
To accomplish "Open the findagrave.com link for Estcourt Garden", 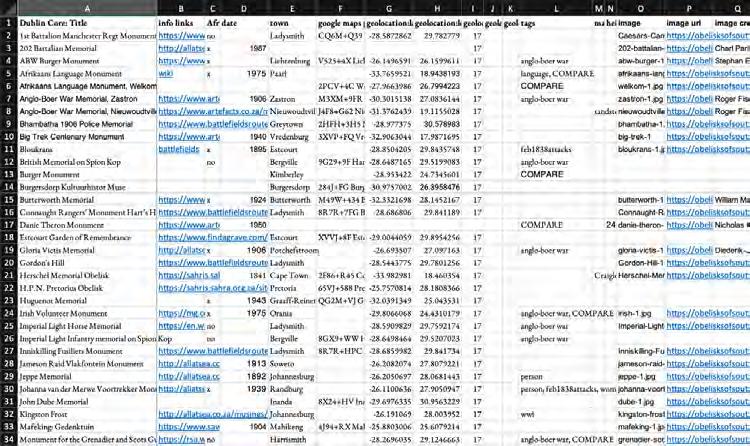I will tap(213, 237).
